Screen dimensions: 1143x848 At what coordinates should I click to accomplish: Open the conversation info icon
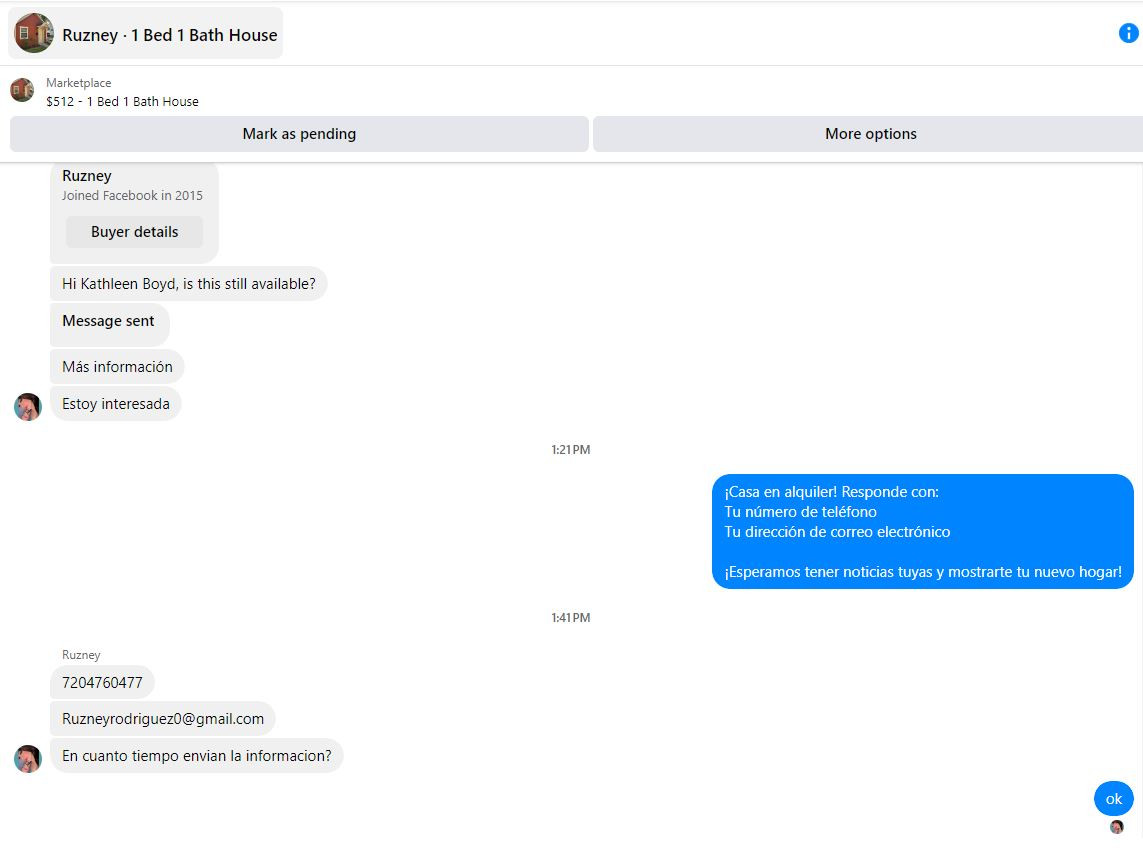pos(1128,33)
